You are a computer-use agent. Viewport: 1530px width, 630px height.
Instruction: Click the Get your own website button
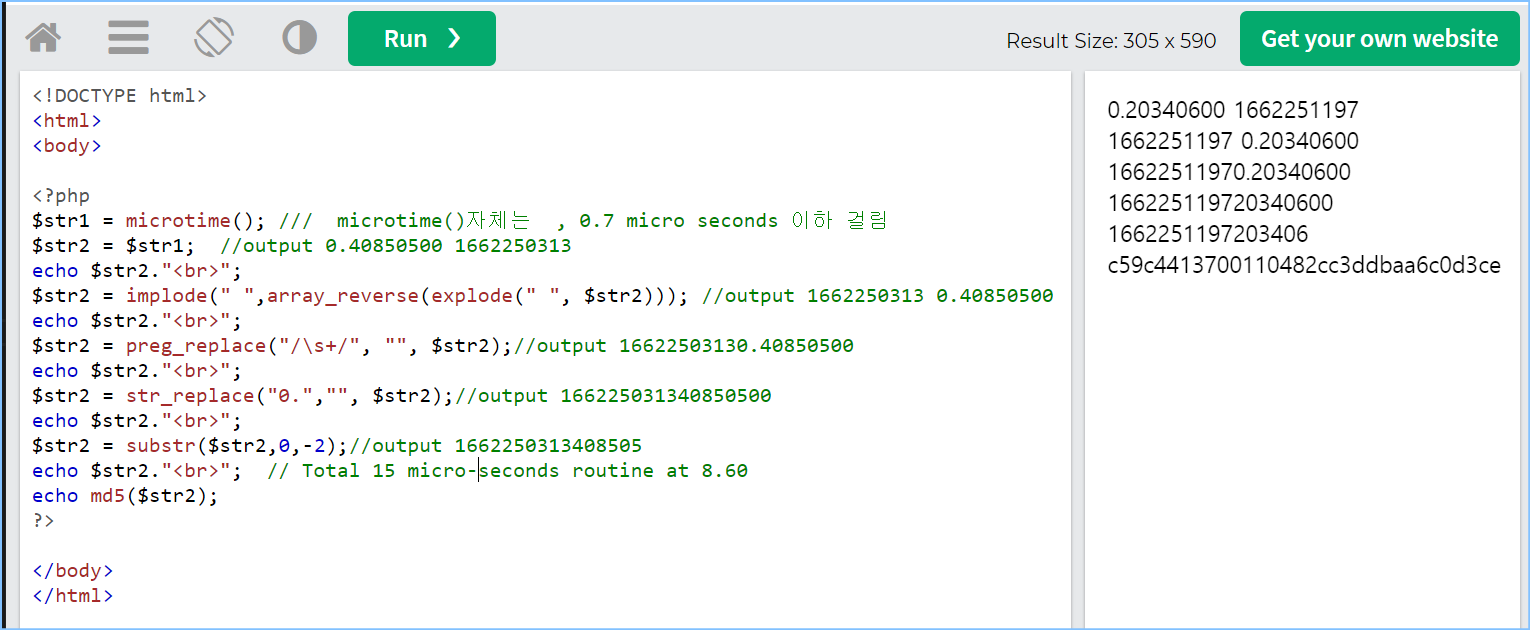coord(1379,39)
